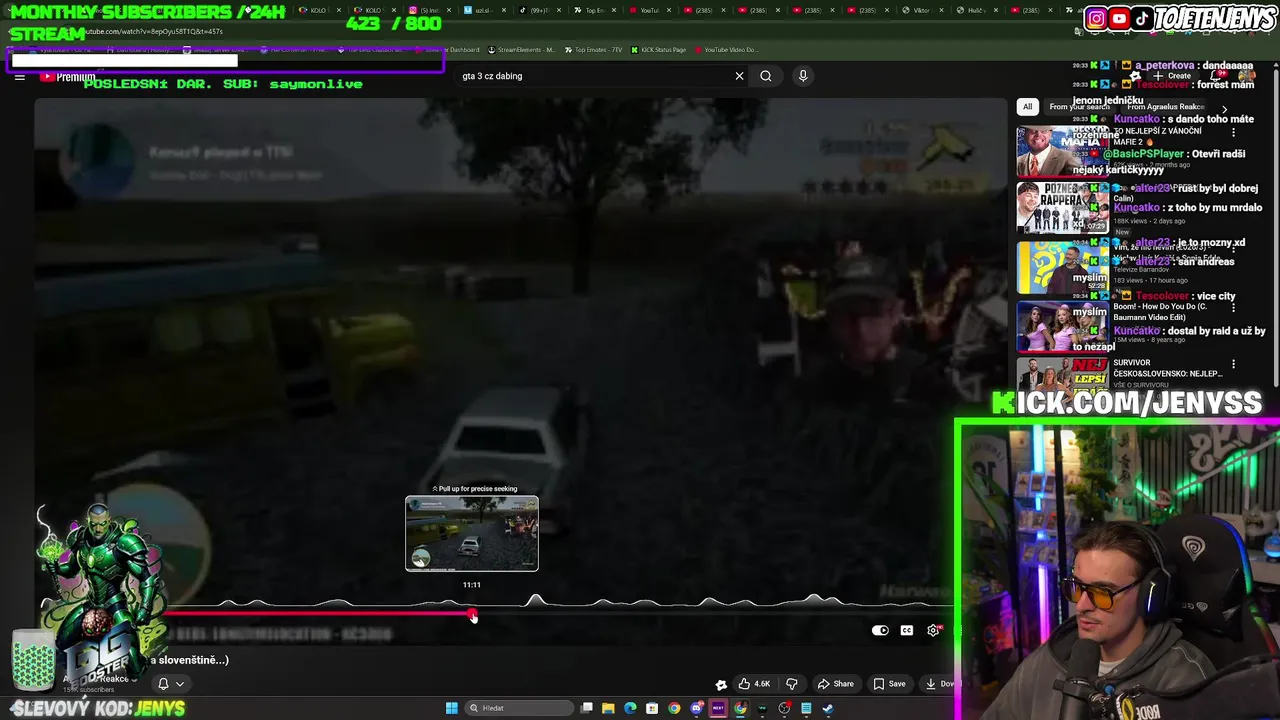The image size is (1280, 720).
Task: Like the video with thumbs up
Action: (x=754, y=684)
